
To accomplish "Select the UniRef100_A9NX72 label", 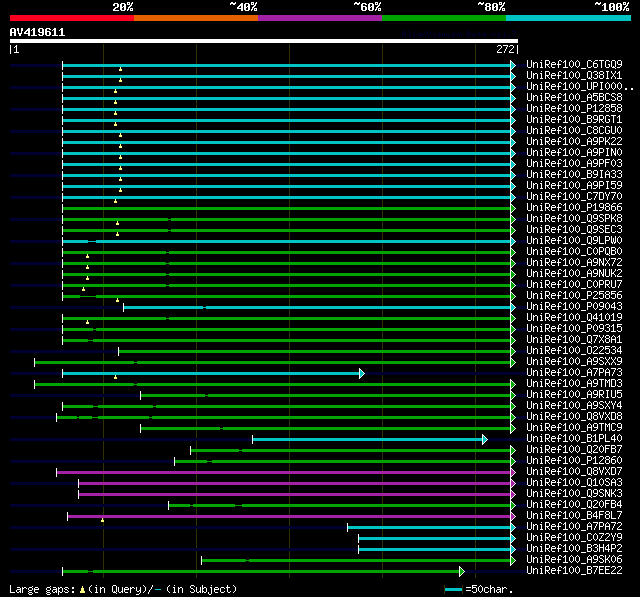I will click(574, 263).
